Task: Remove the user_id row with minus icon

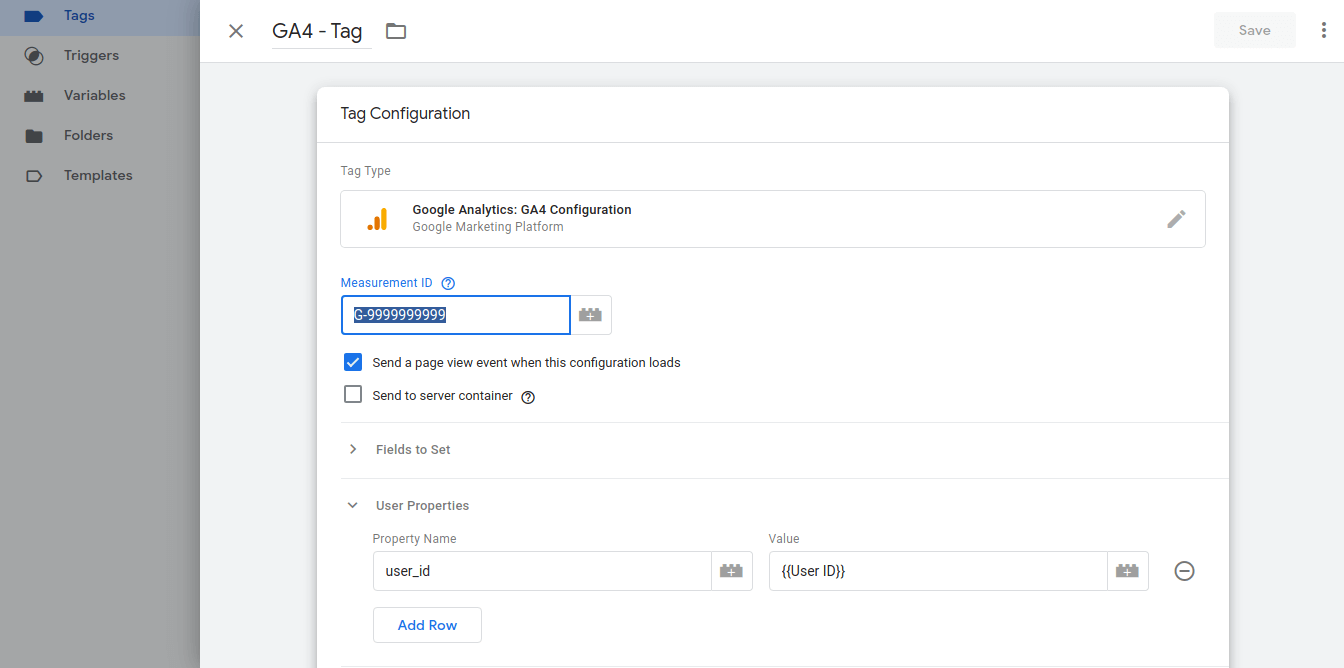Action: [x=1184, y=571]
